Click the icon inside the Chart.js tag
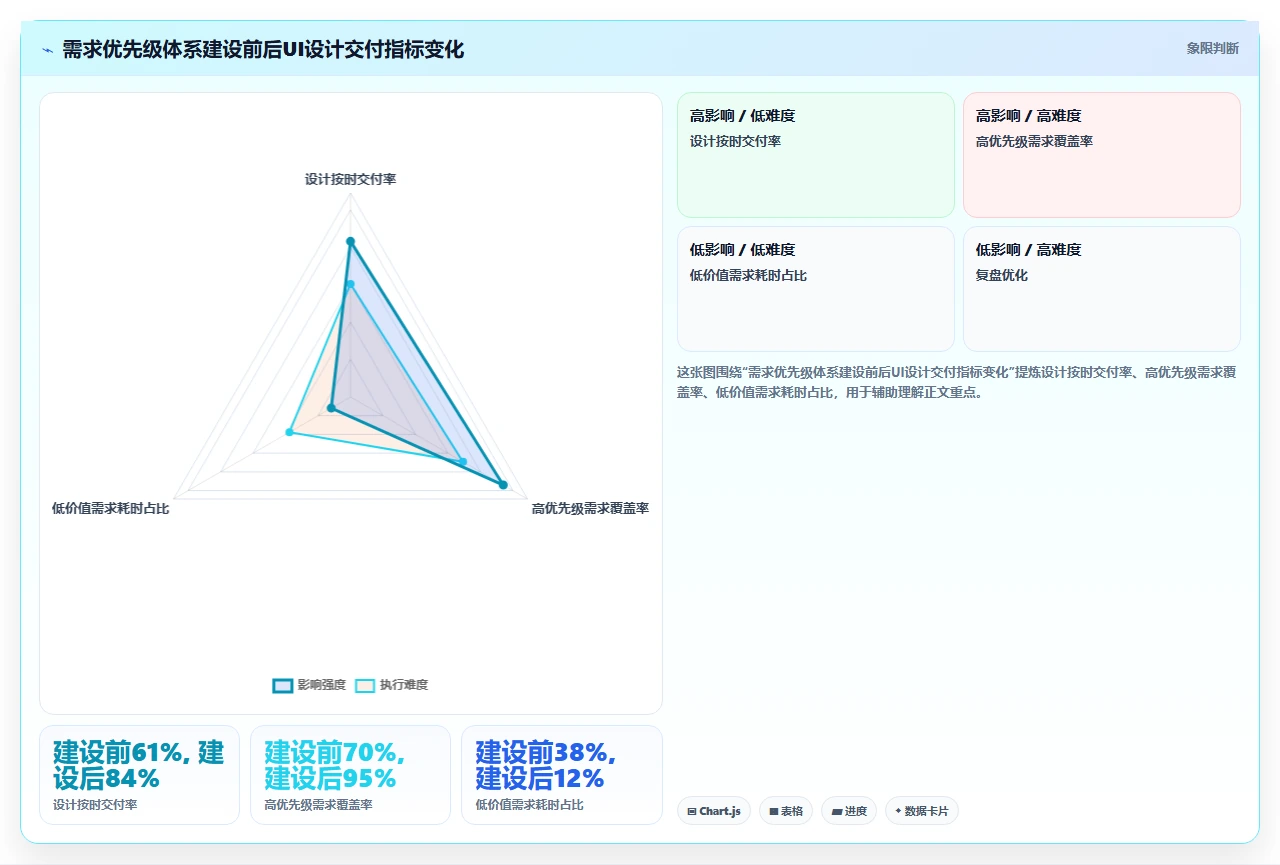Viewport: 1280px width, 865px height. [692, 812]
